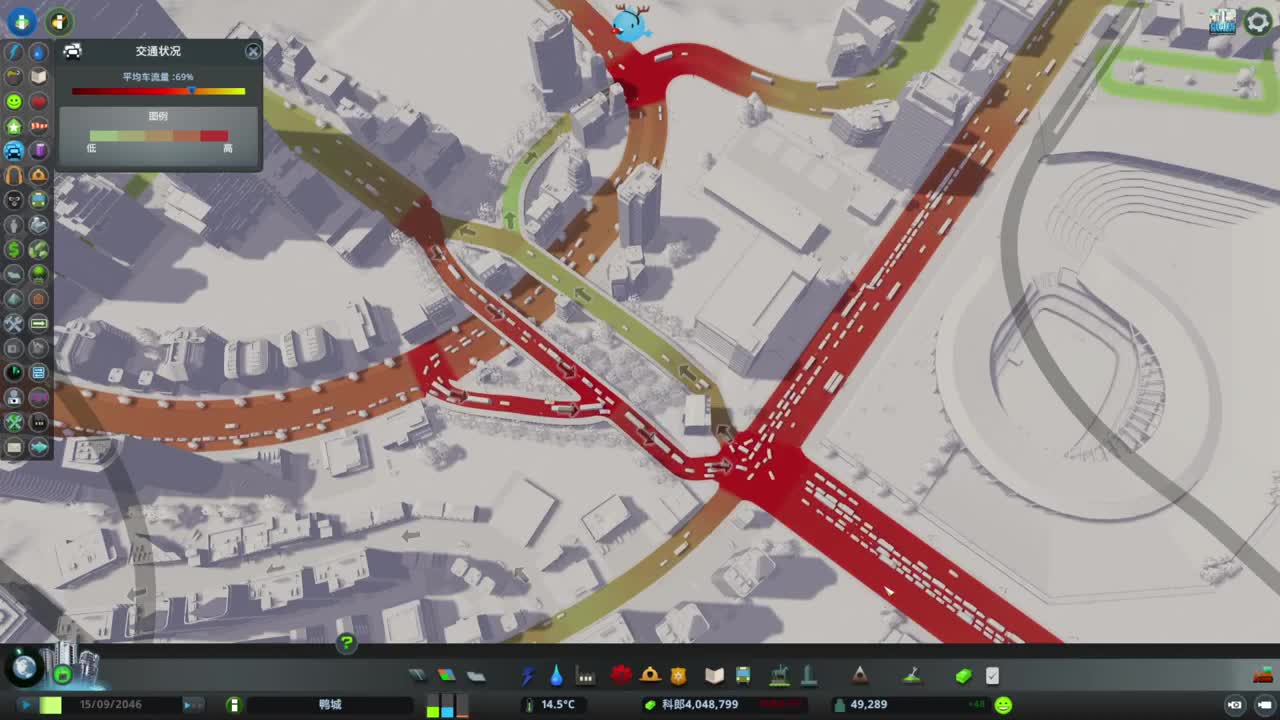The height and width of the screenshot is (720, 1280).
Task: Change the simulation speed button
Action: [x=193, y=705]
